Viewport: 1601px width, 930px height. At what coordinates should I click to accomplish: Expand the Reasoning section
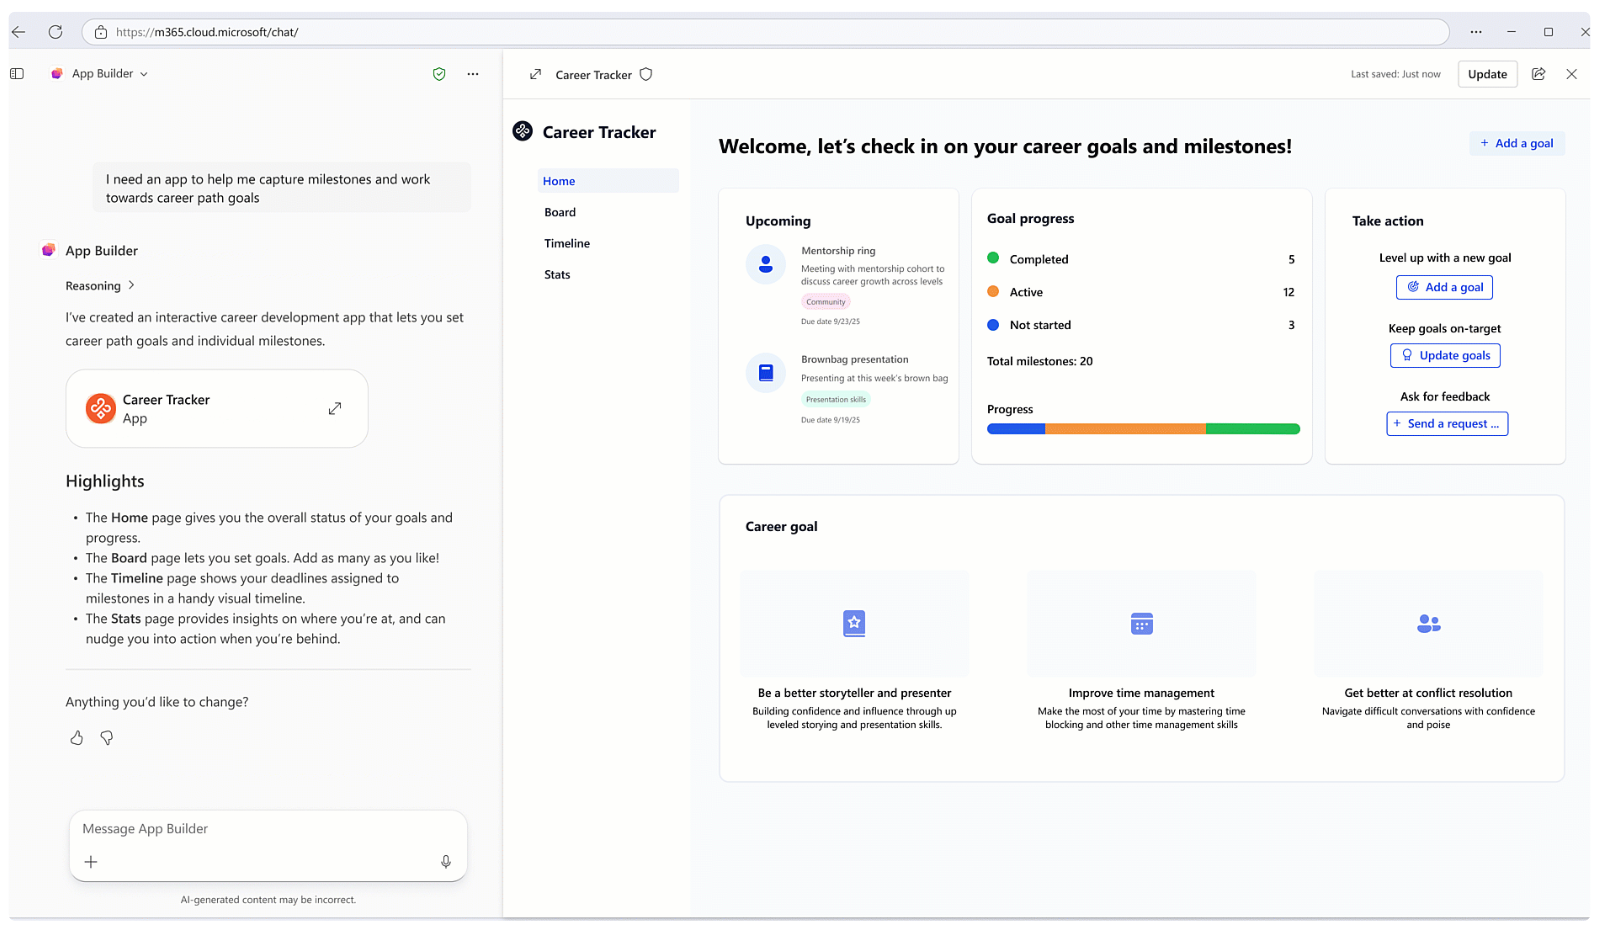[x=99, y=285]
